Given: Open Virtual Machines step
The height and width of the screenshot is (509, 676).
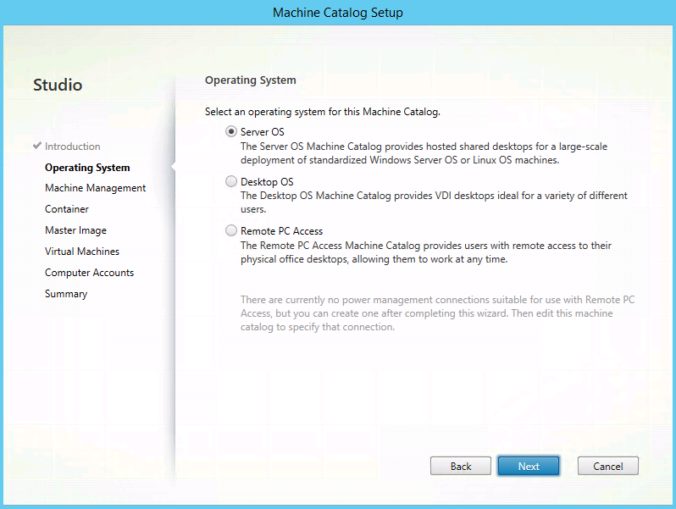Looking at the screenshot, I should [x=82, y=251].
